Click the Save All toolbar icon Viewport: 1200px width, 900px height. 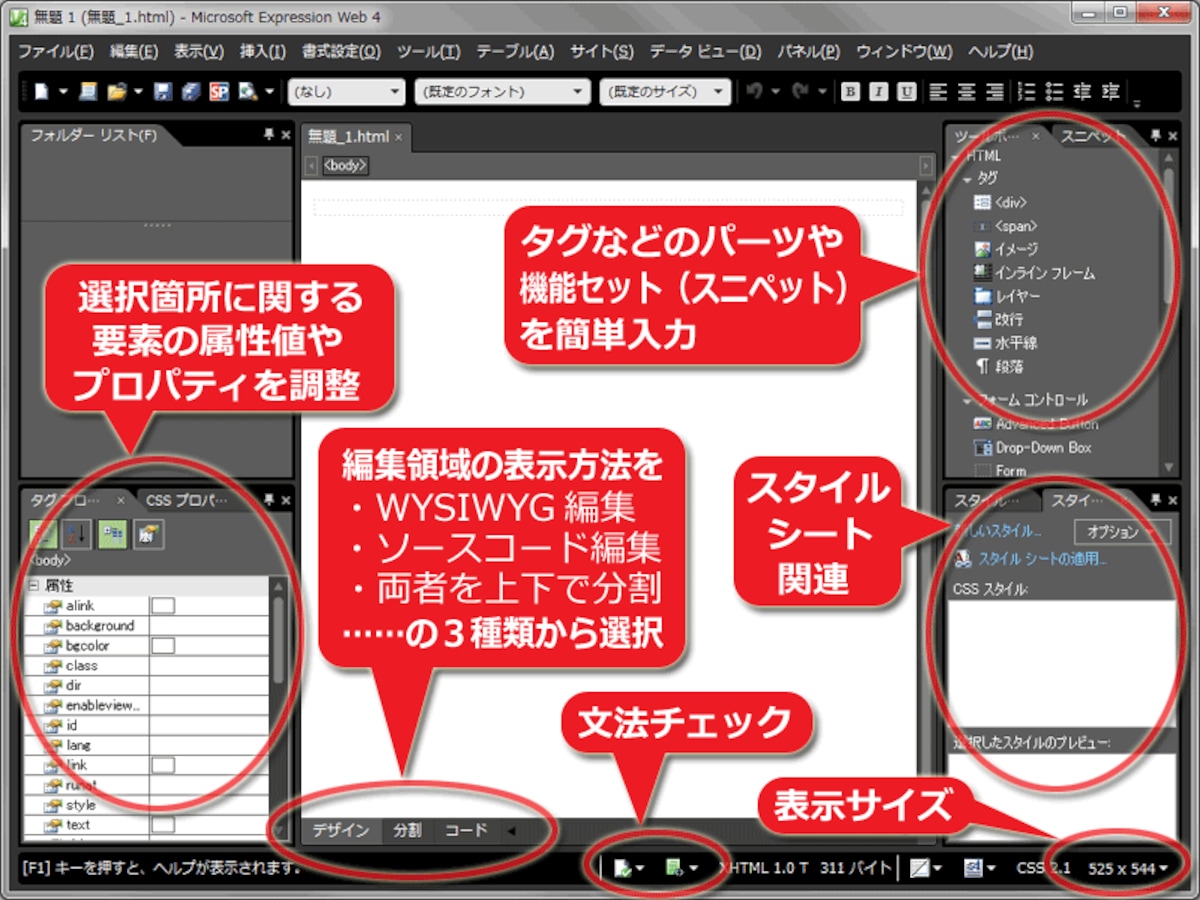click(191, 92)
